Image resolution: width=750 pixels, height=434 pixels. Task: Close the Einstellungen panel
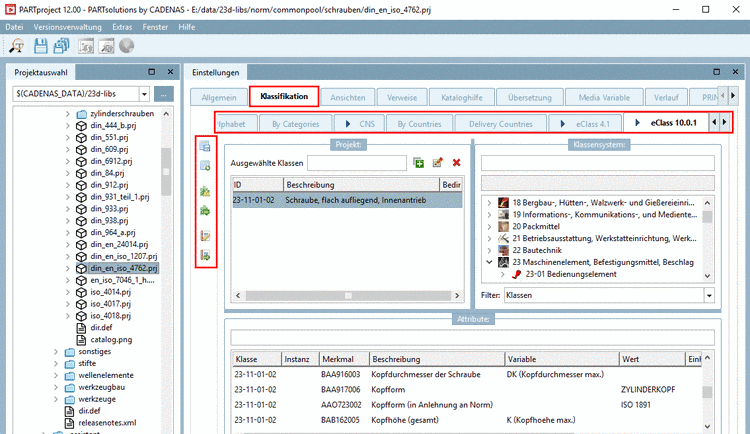pos(735,72)
